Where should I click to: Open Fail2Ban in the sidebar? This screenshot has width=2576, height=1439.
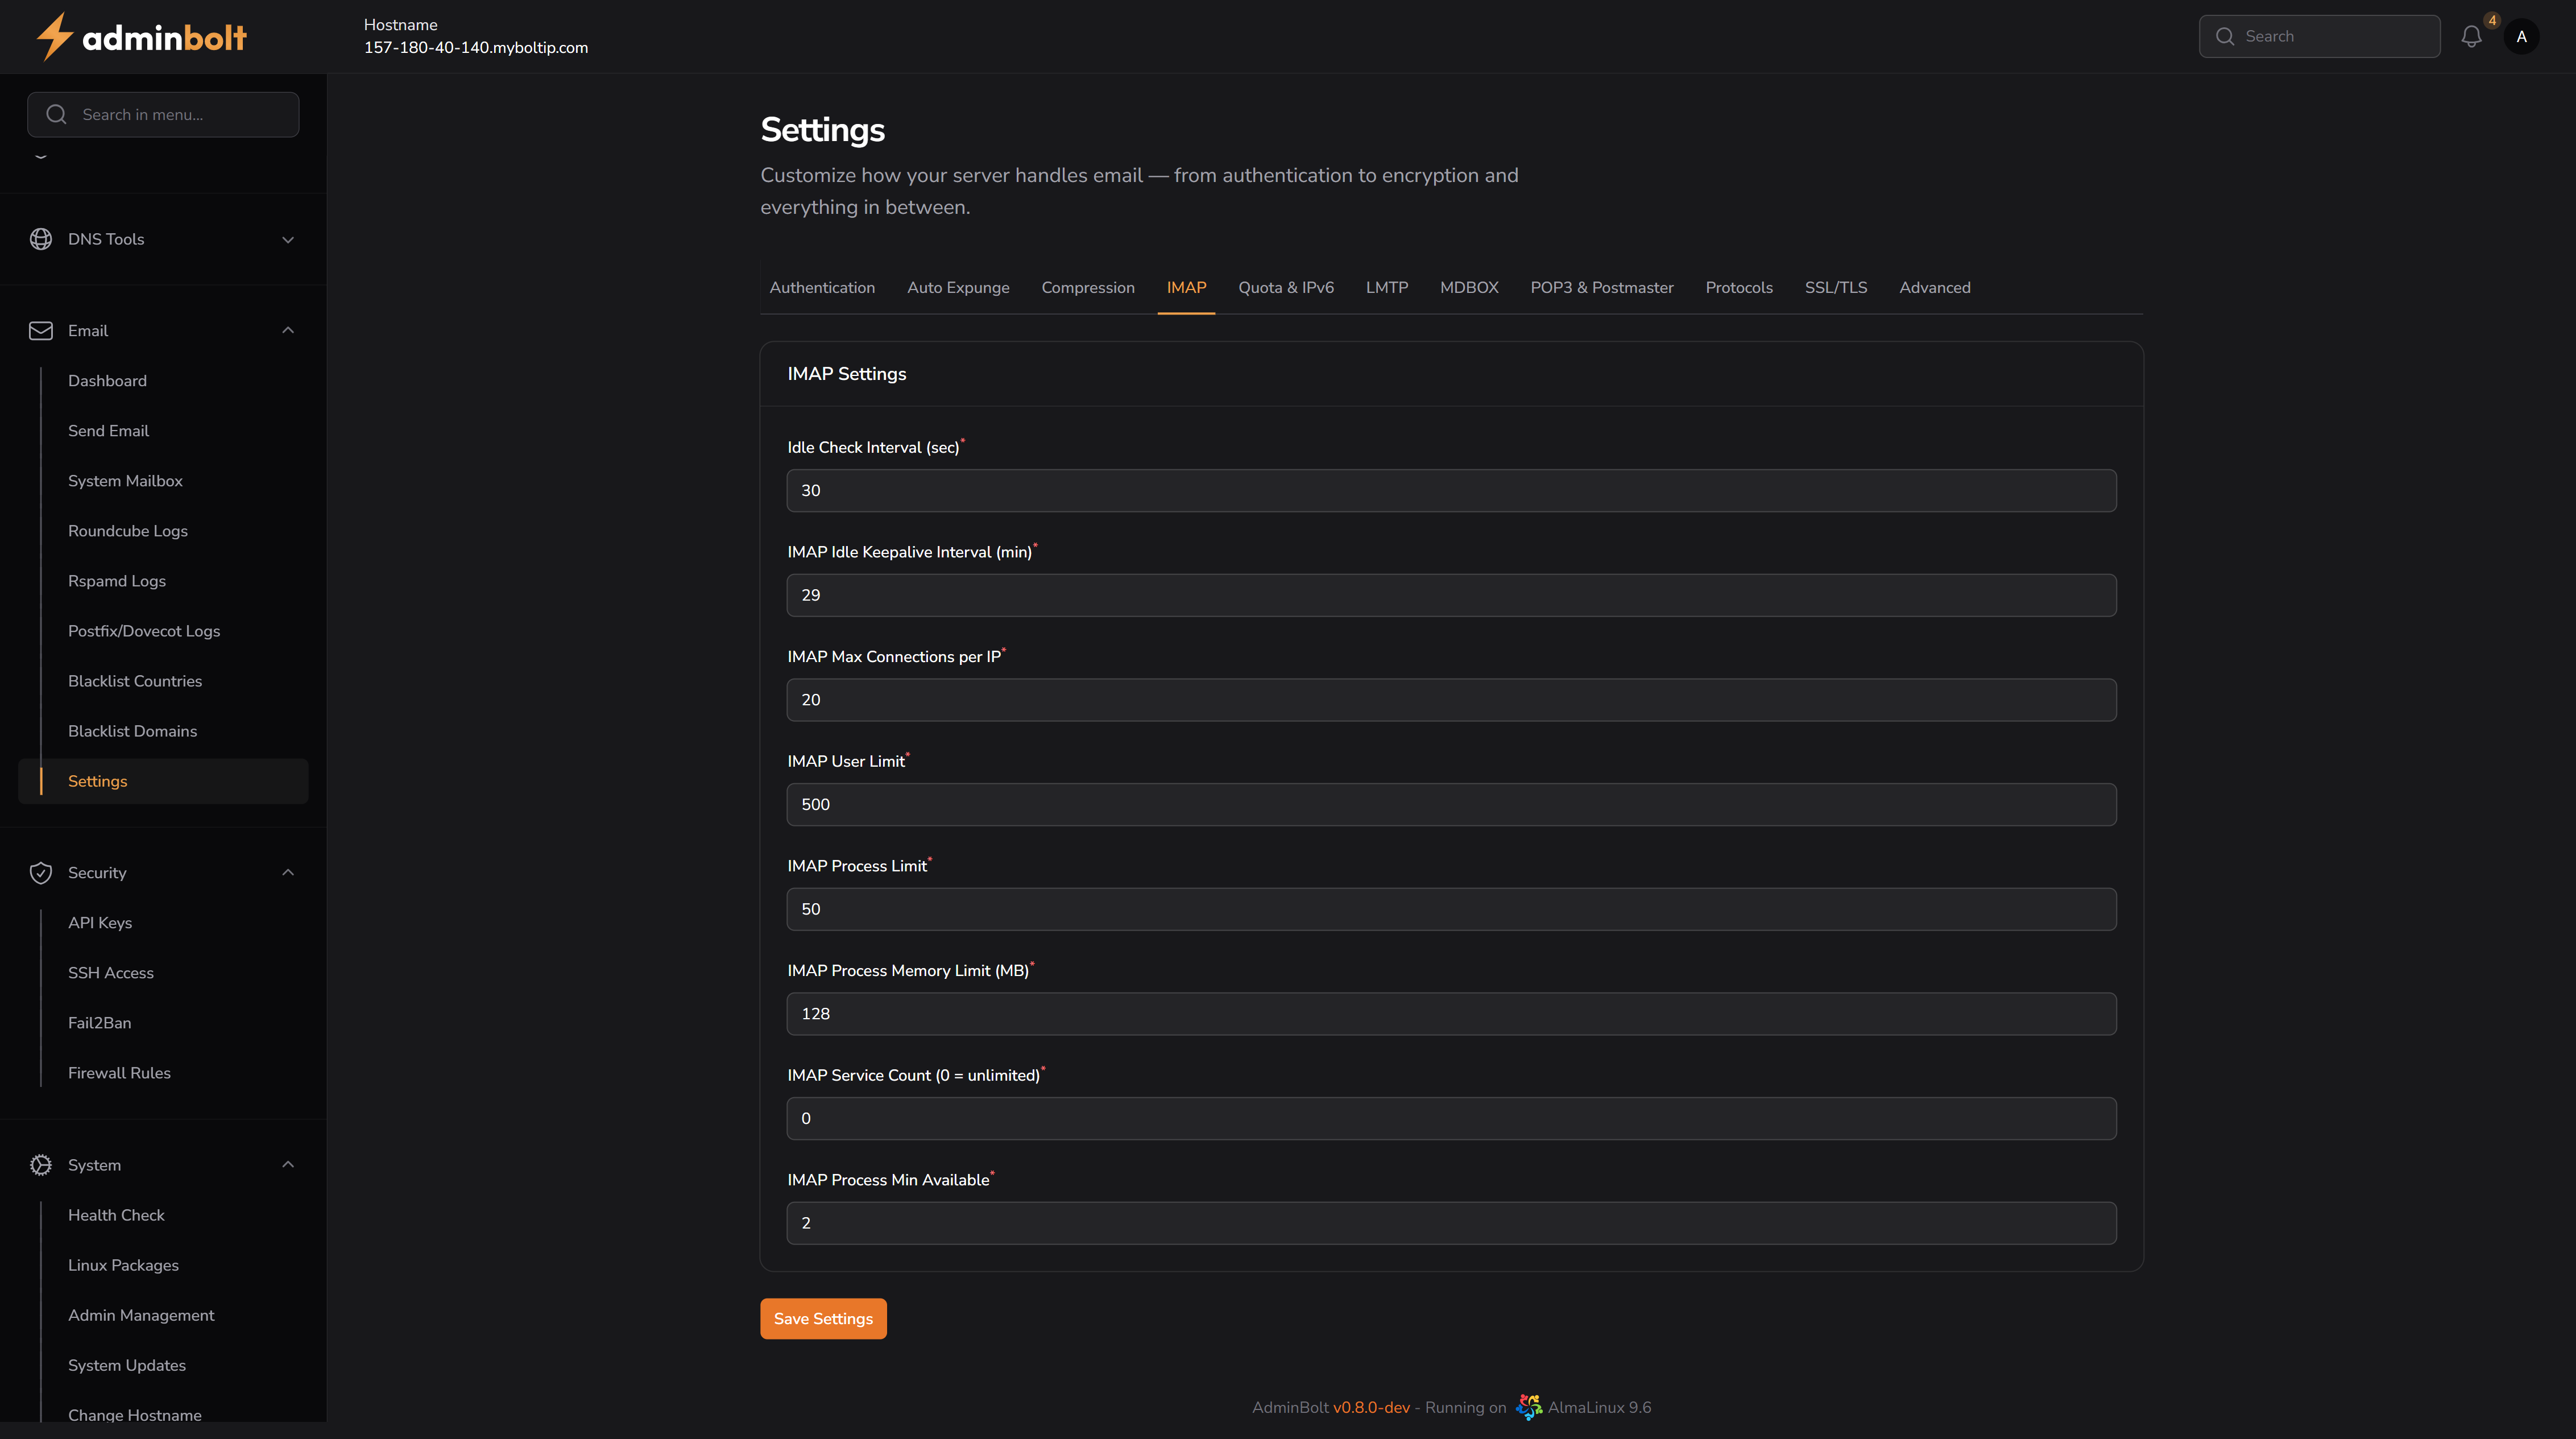(x=100, y=1023)
